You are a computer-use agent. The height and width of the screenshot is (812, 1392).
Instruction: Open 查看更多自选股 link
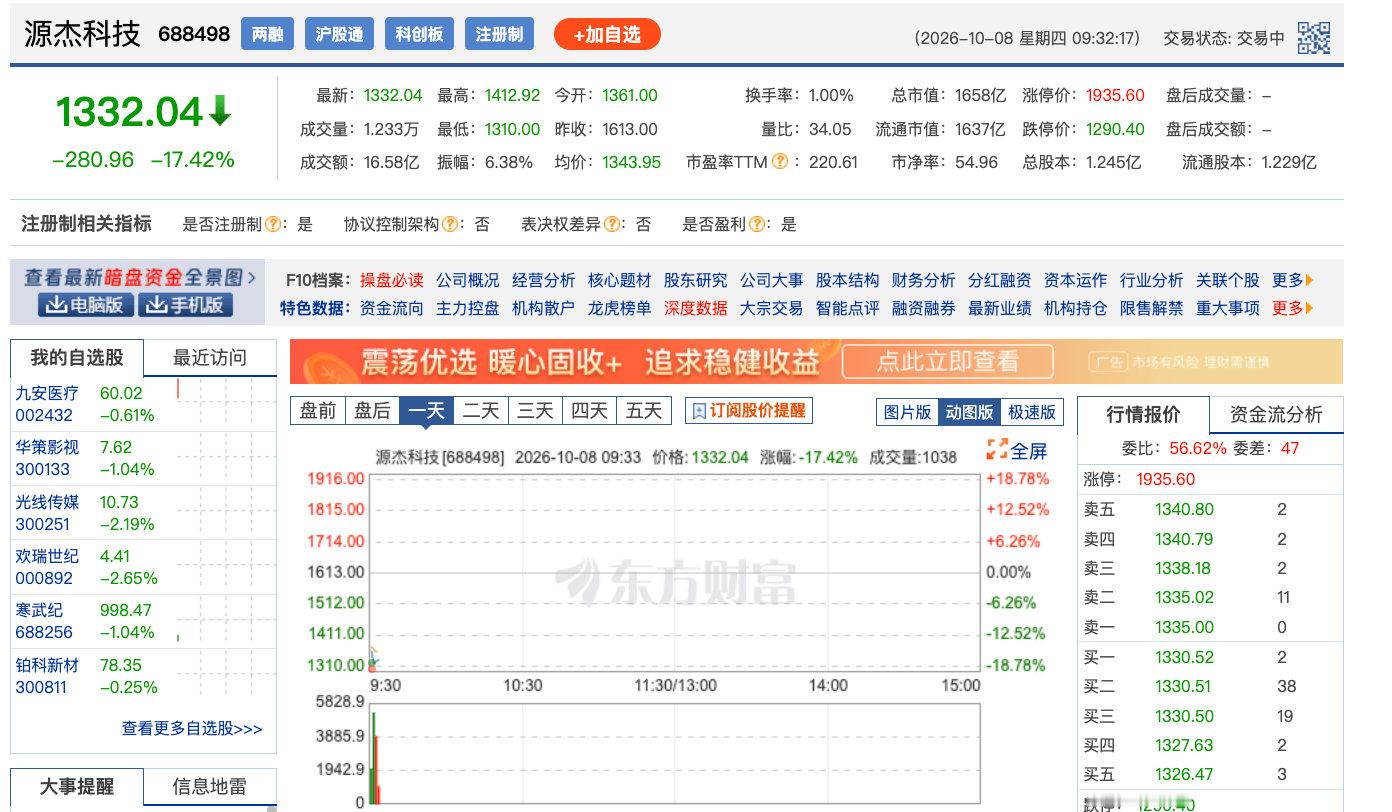pyautogui.click(x=192, y=729)
